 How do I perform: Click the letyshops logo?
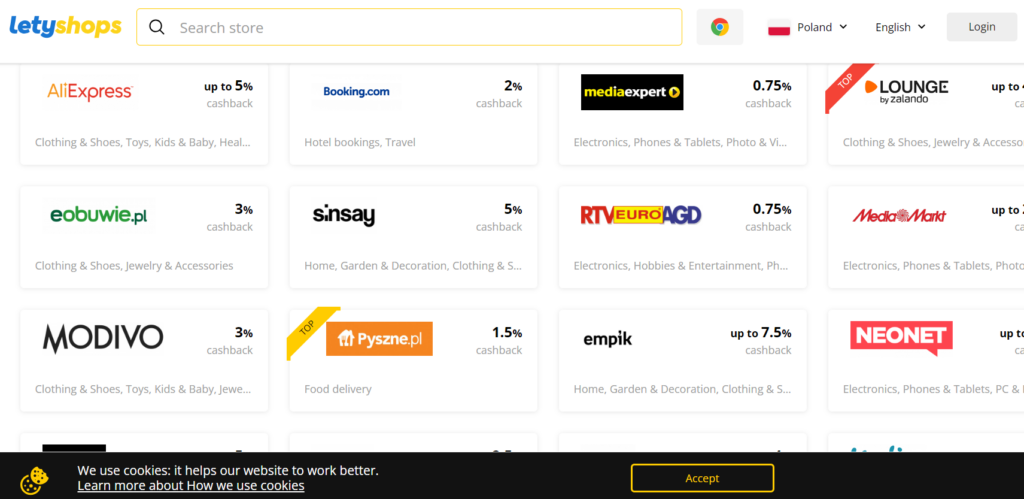click(x=65, y=27)
